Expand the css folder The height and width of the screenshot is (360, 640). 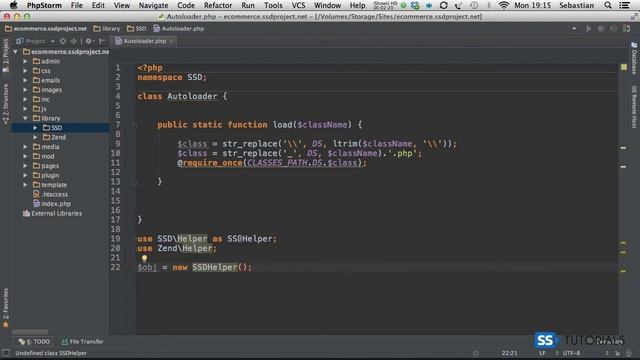tap(25, 71)
